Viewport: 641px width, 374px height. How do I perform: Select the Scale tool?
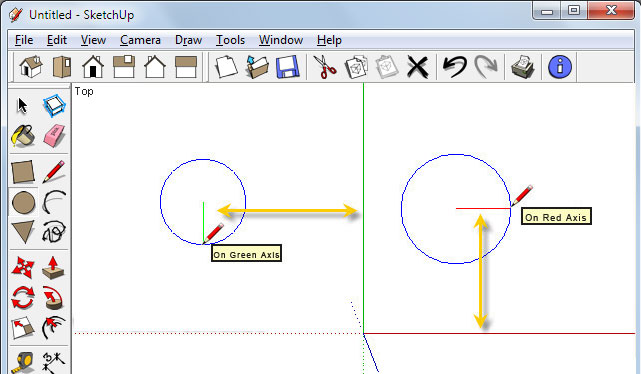(23, 328)
